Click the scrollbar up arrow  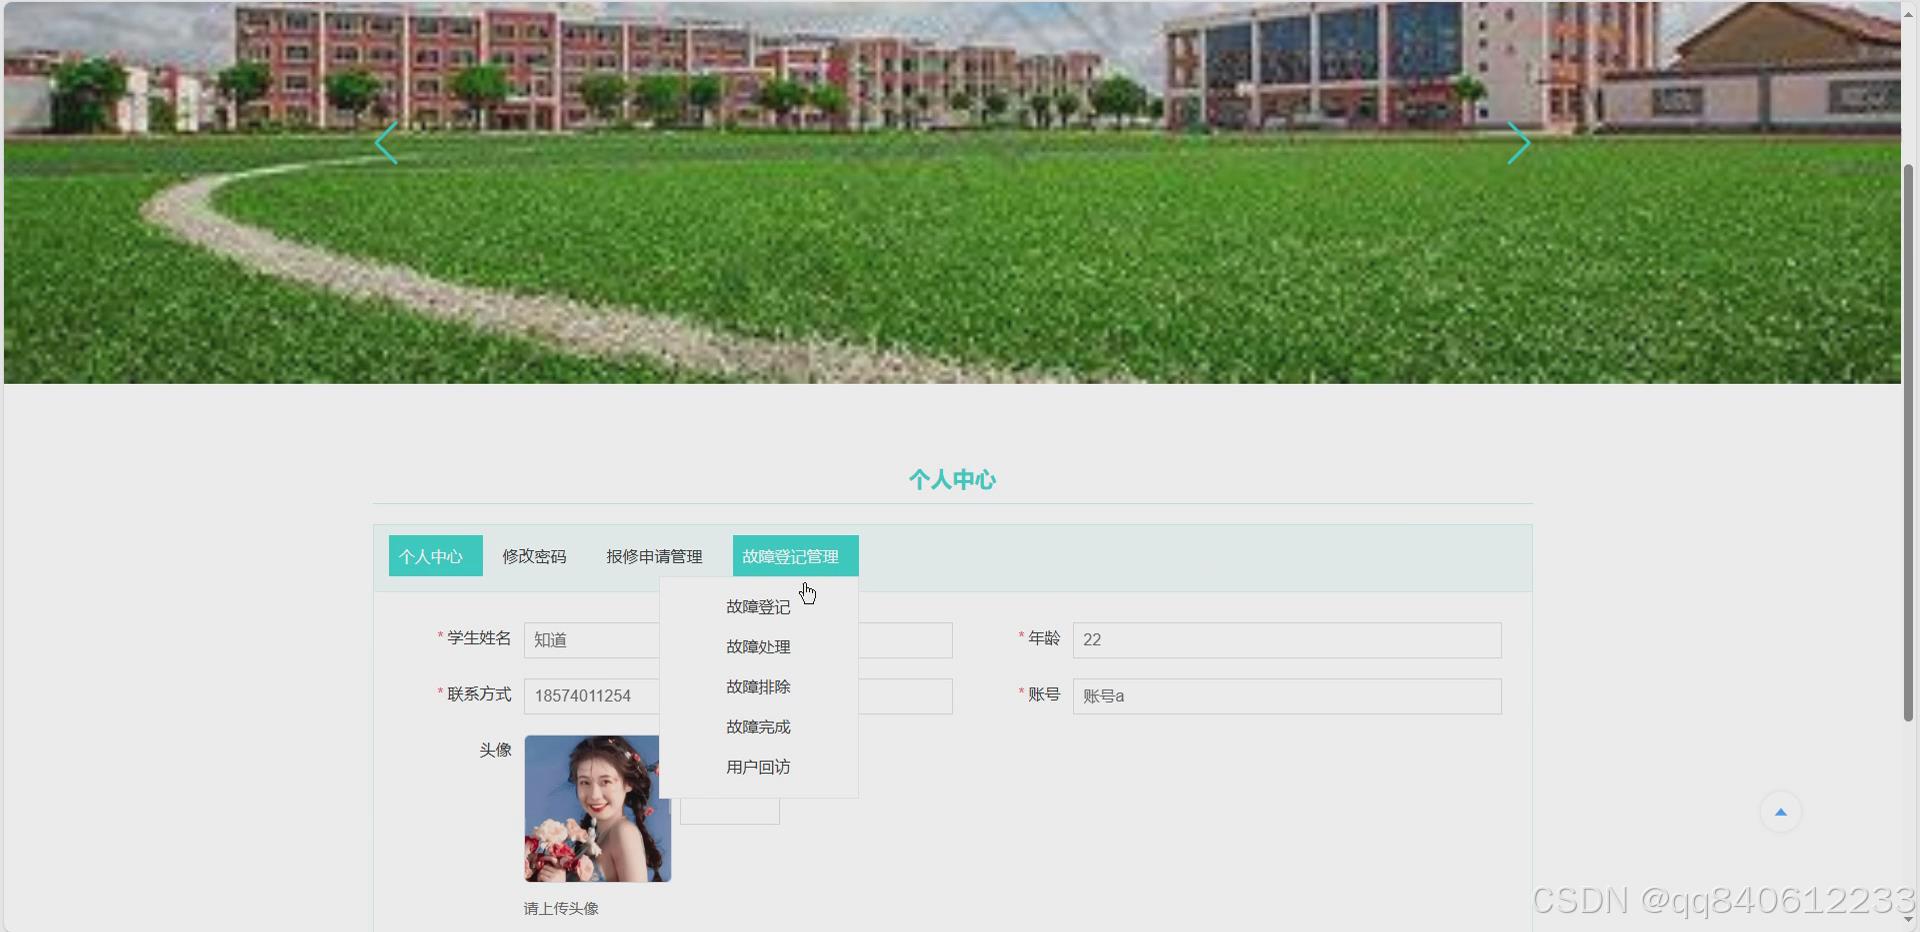point(1908,13)
